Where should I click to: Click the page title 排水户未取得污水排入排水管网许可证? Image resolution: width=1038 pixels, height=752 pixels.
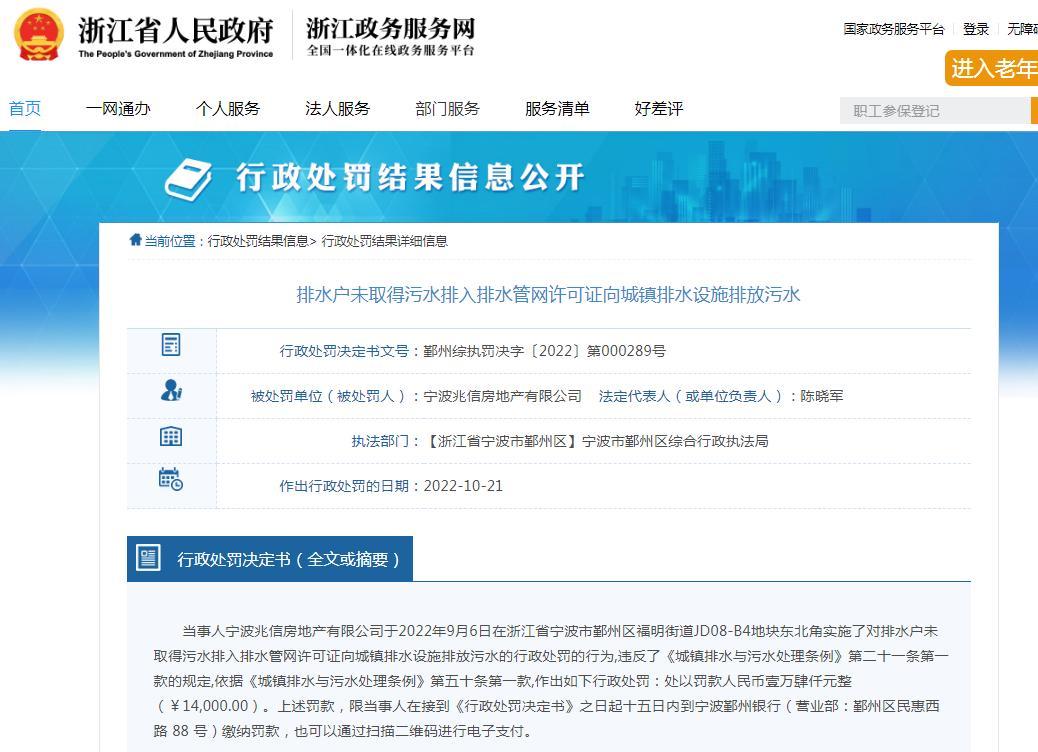[548, 295]
